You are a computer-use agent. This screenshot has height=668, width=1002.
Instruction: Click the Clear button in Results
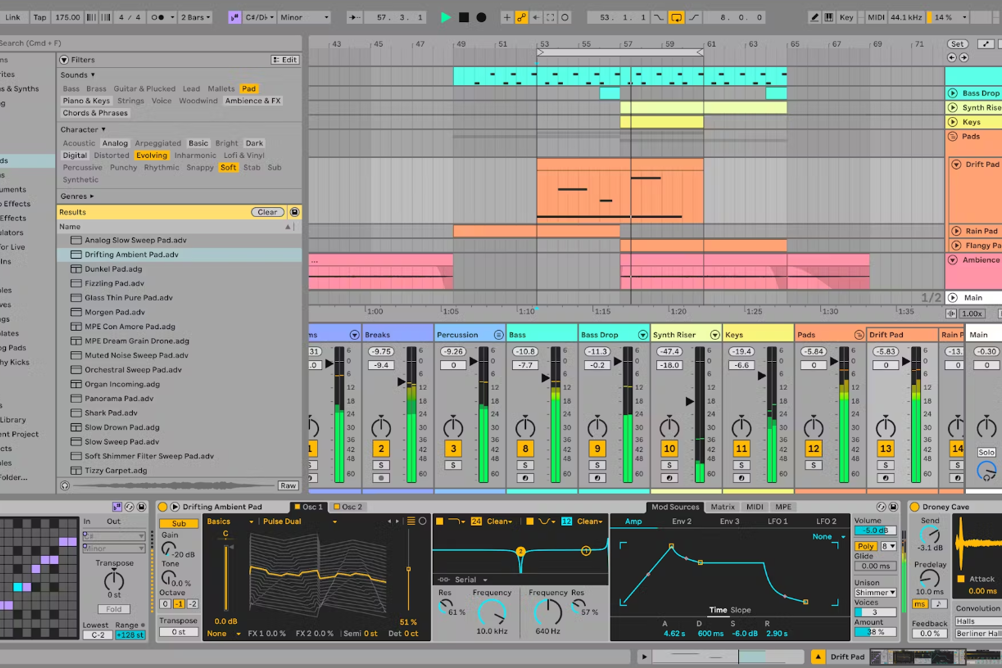point(267,212)
